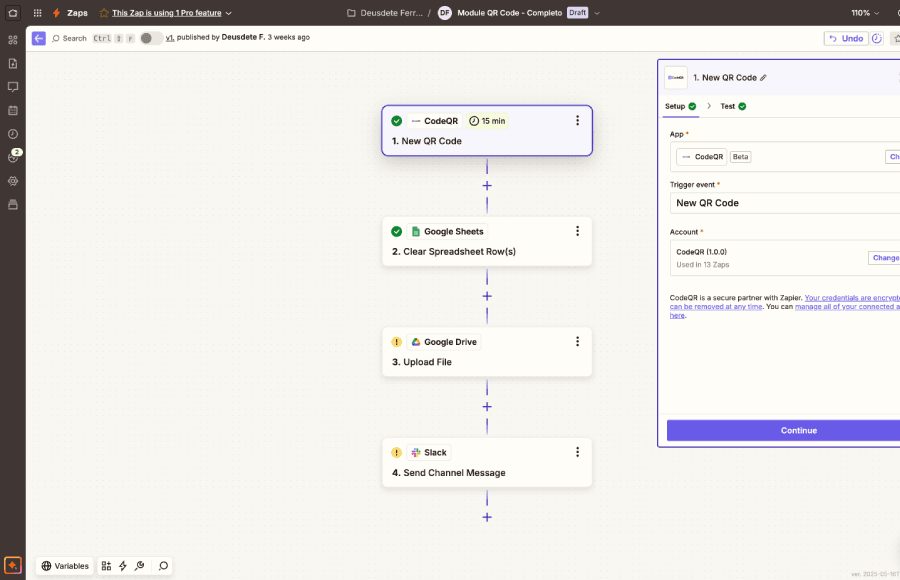Click the warning icon on the Slack step
Screen dimensions: 900x580
(x=397, y=452)
